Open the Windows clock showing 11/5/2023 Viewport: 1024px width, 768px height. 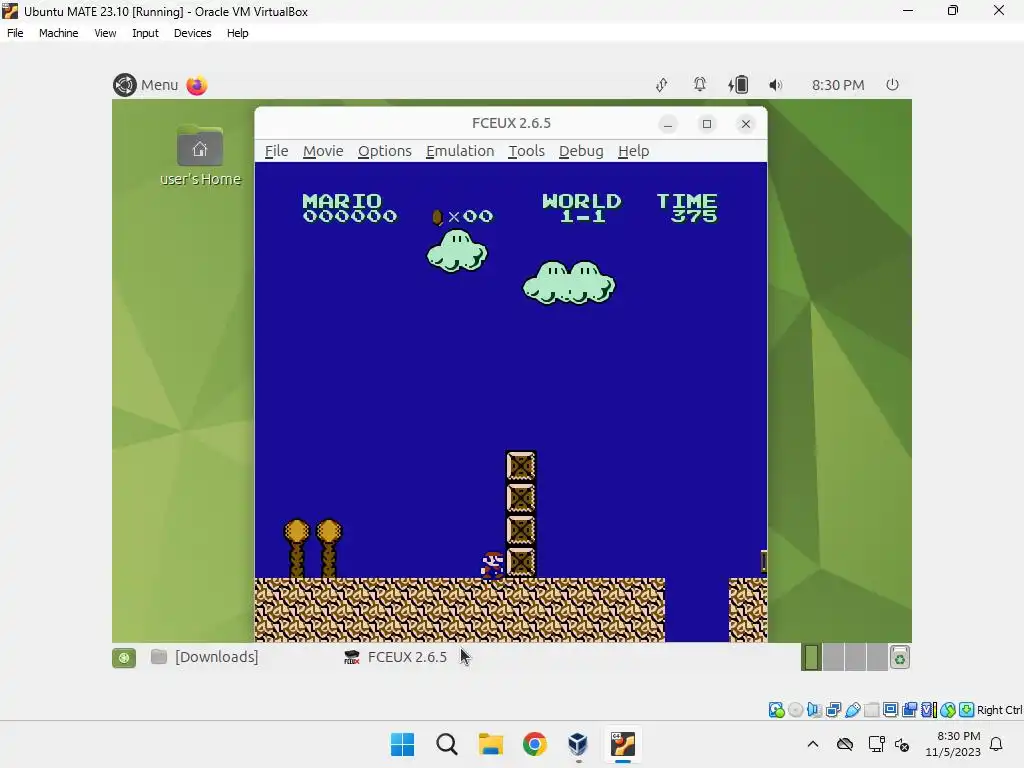click(953, 744)
